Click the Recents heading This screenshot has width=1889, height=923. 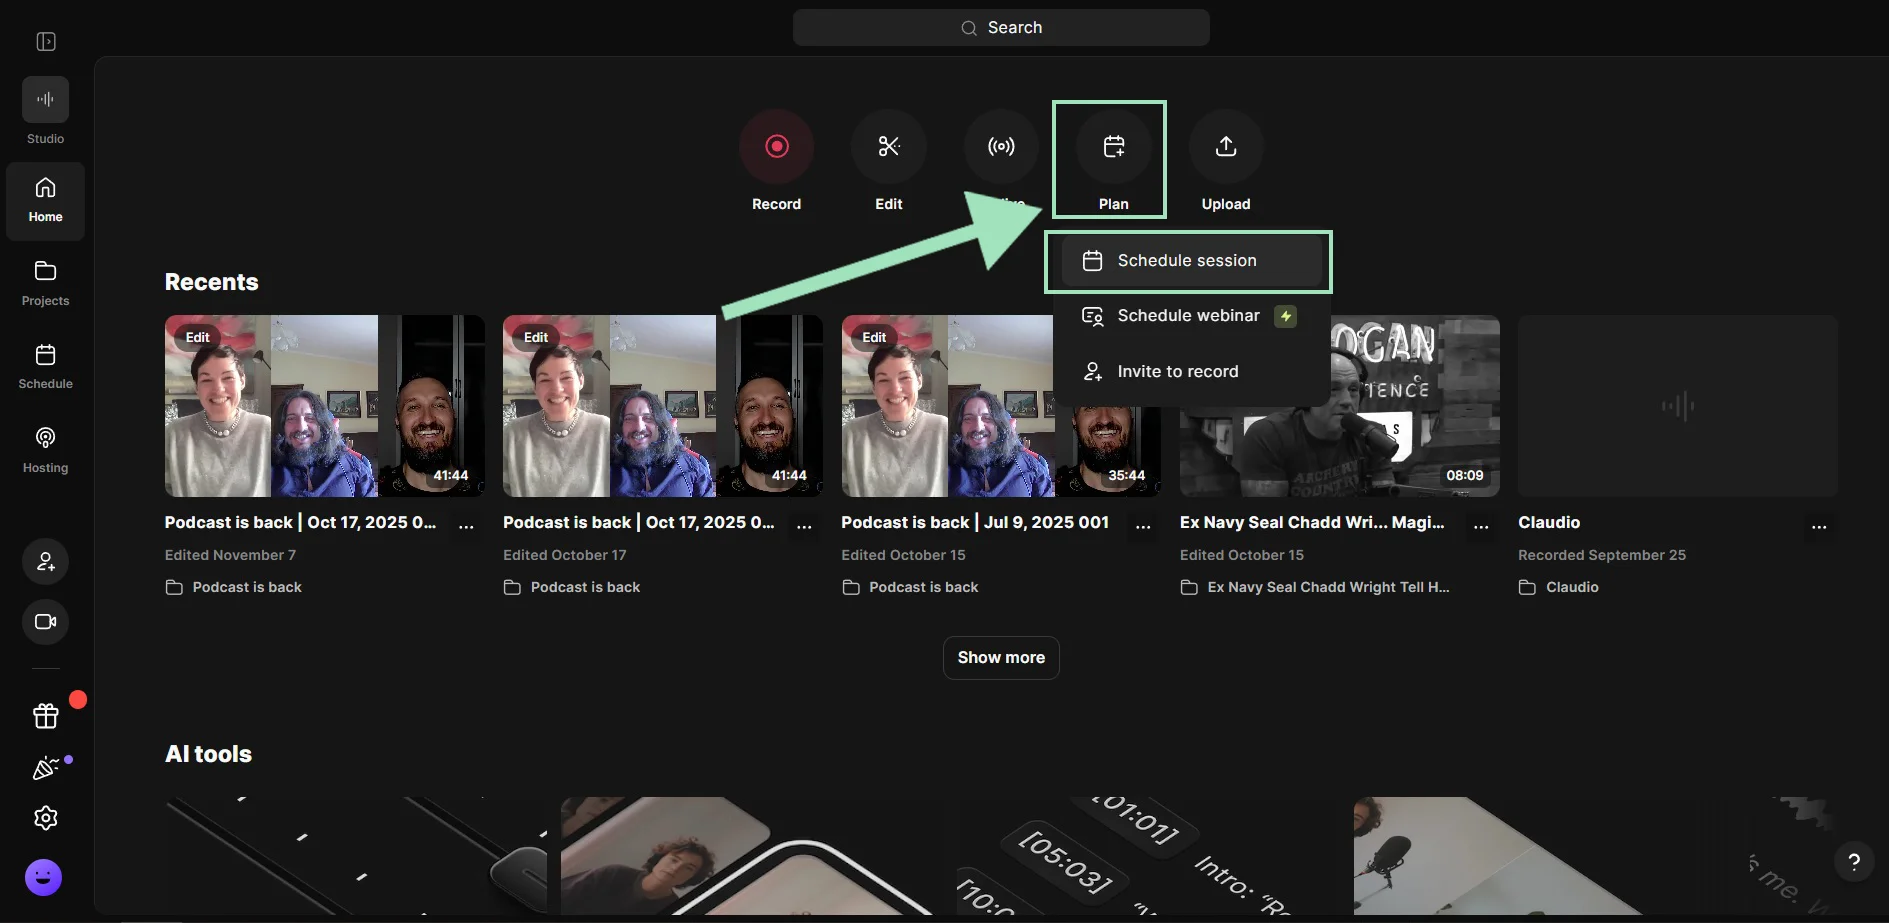pyautogui.click(x=211, y=282)
